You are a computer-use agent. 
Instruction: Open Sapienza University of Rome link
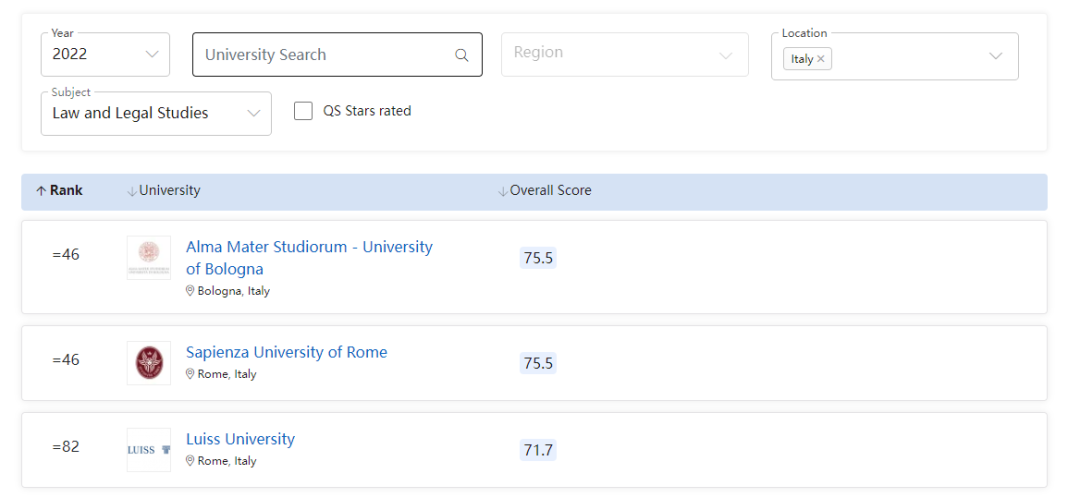[x=286, y=352]
